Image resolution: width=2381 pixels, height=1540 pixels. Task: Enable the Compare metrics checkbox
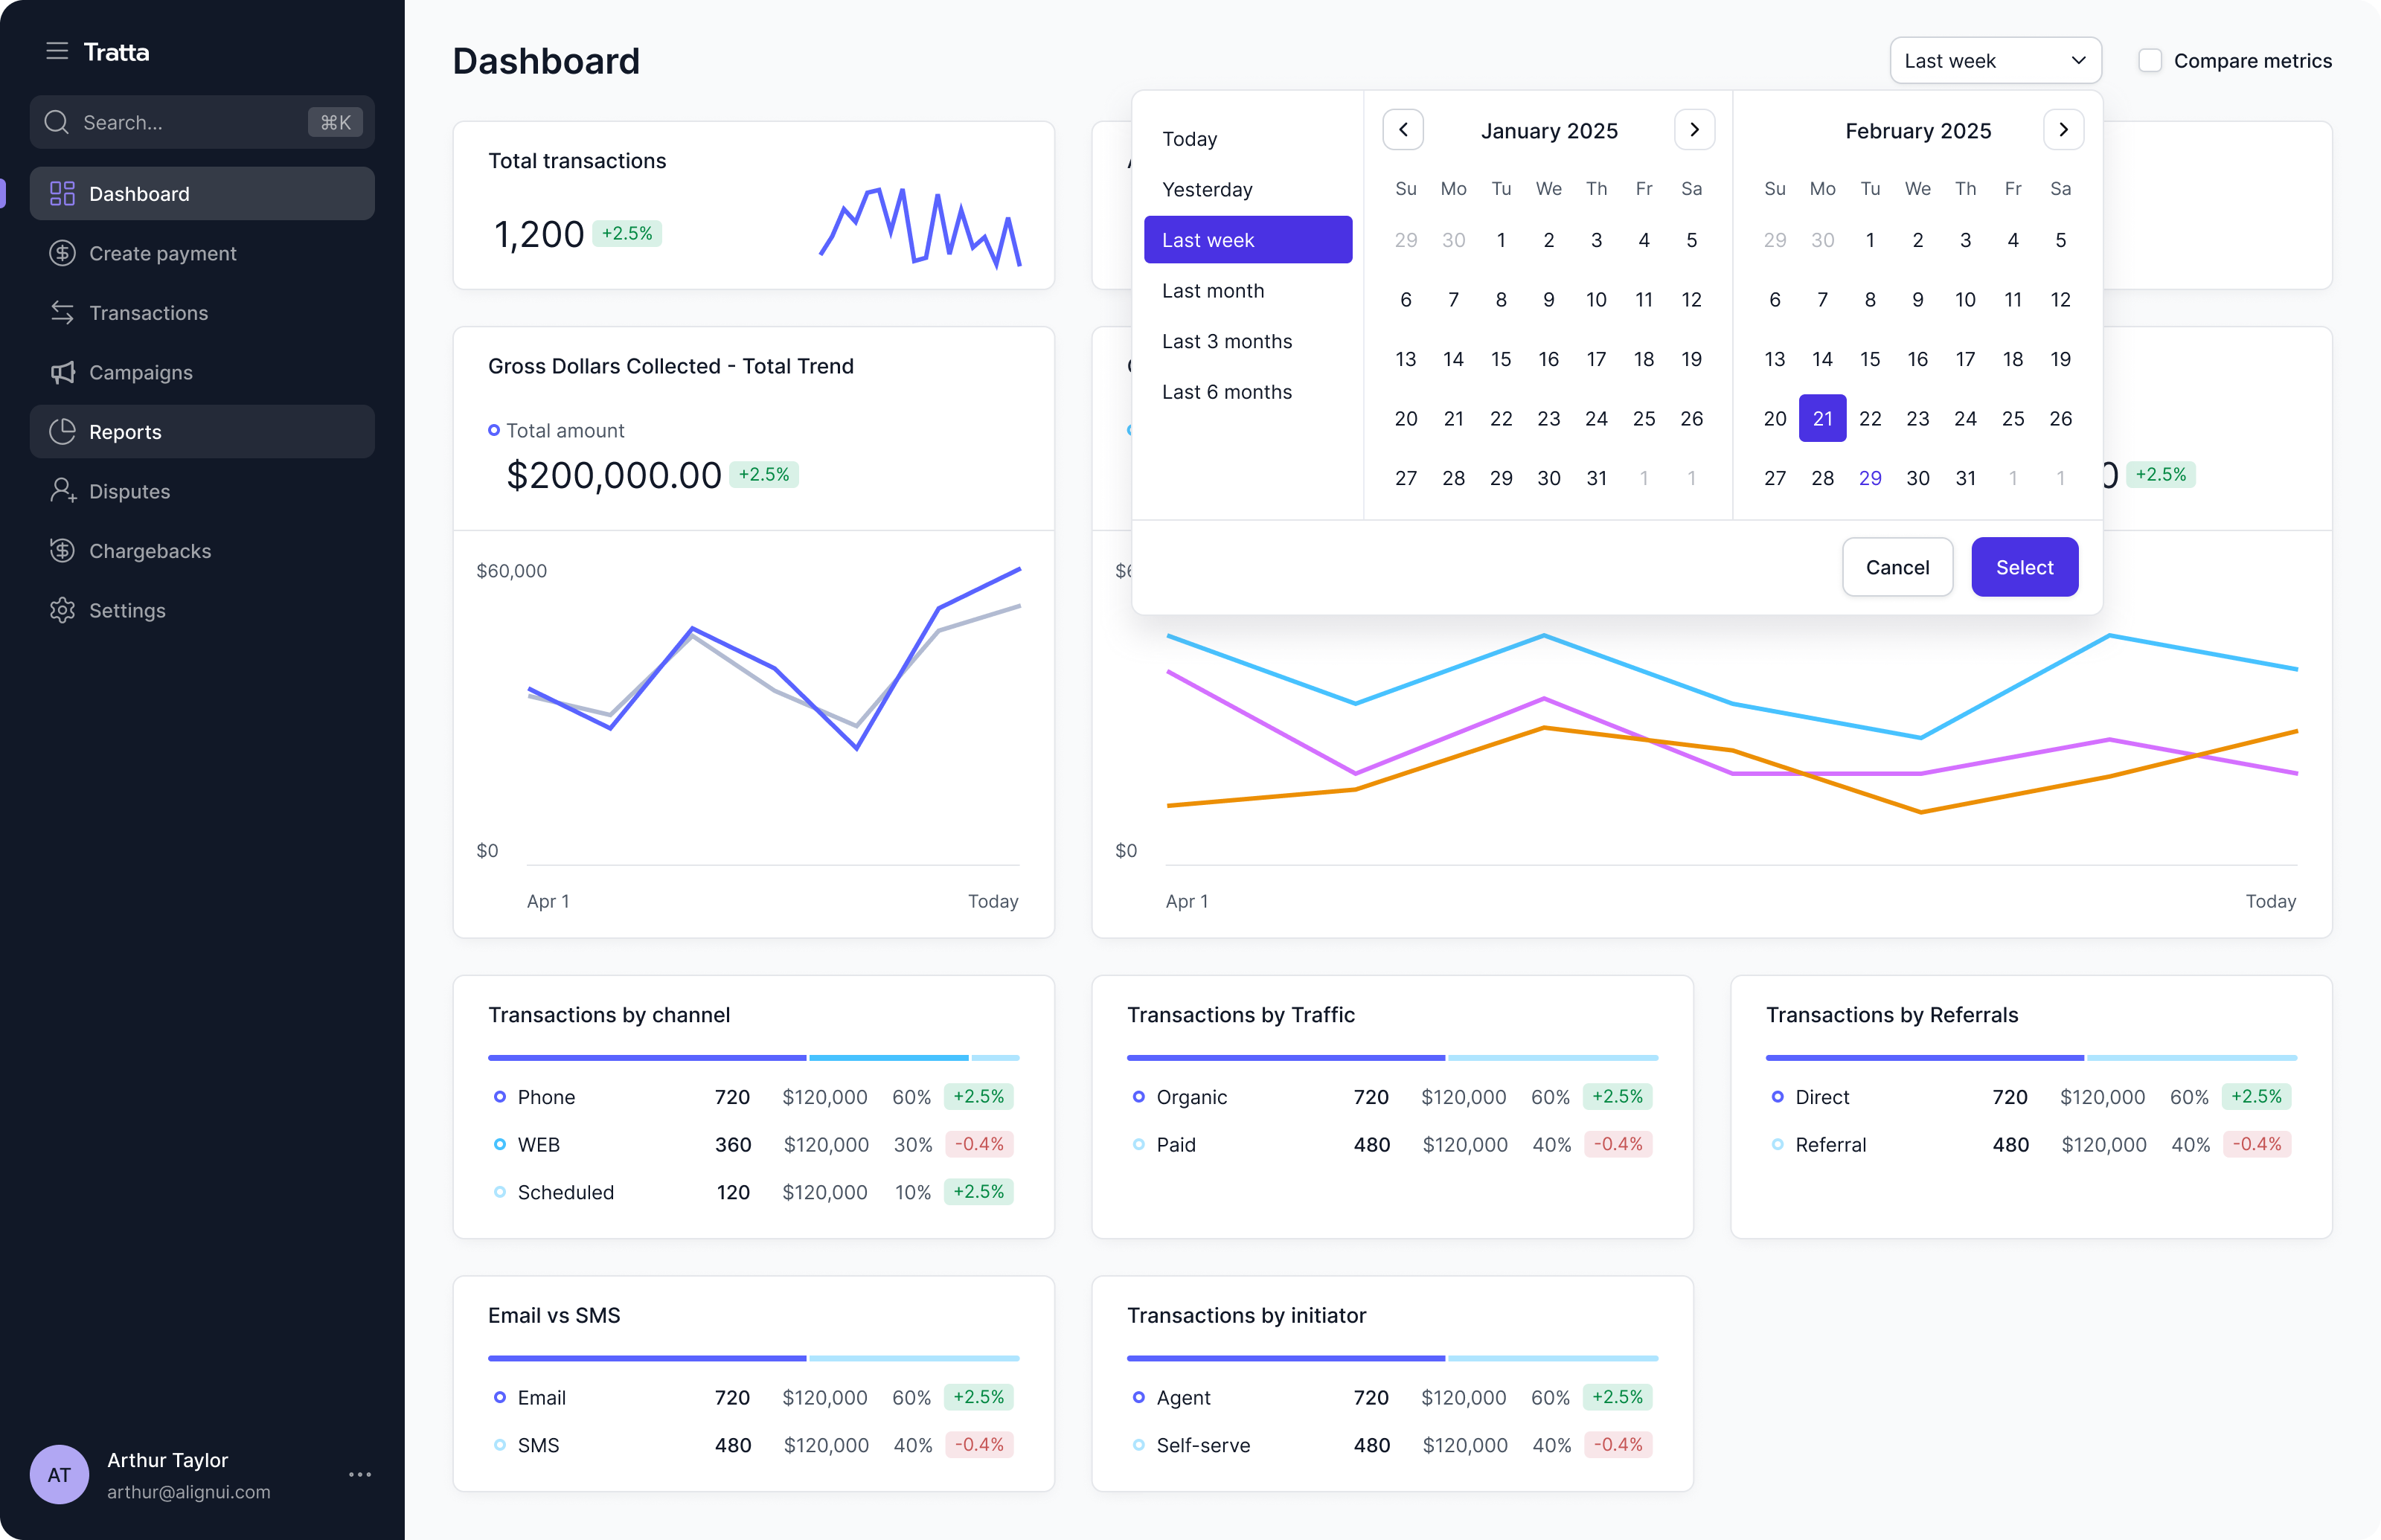coord(2150,61)
